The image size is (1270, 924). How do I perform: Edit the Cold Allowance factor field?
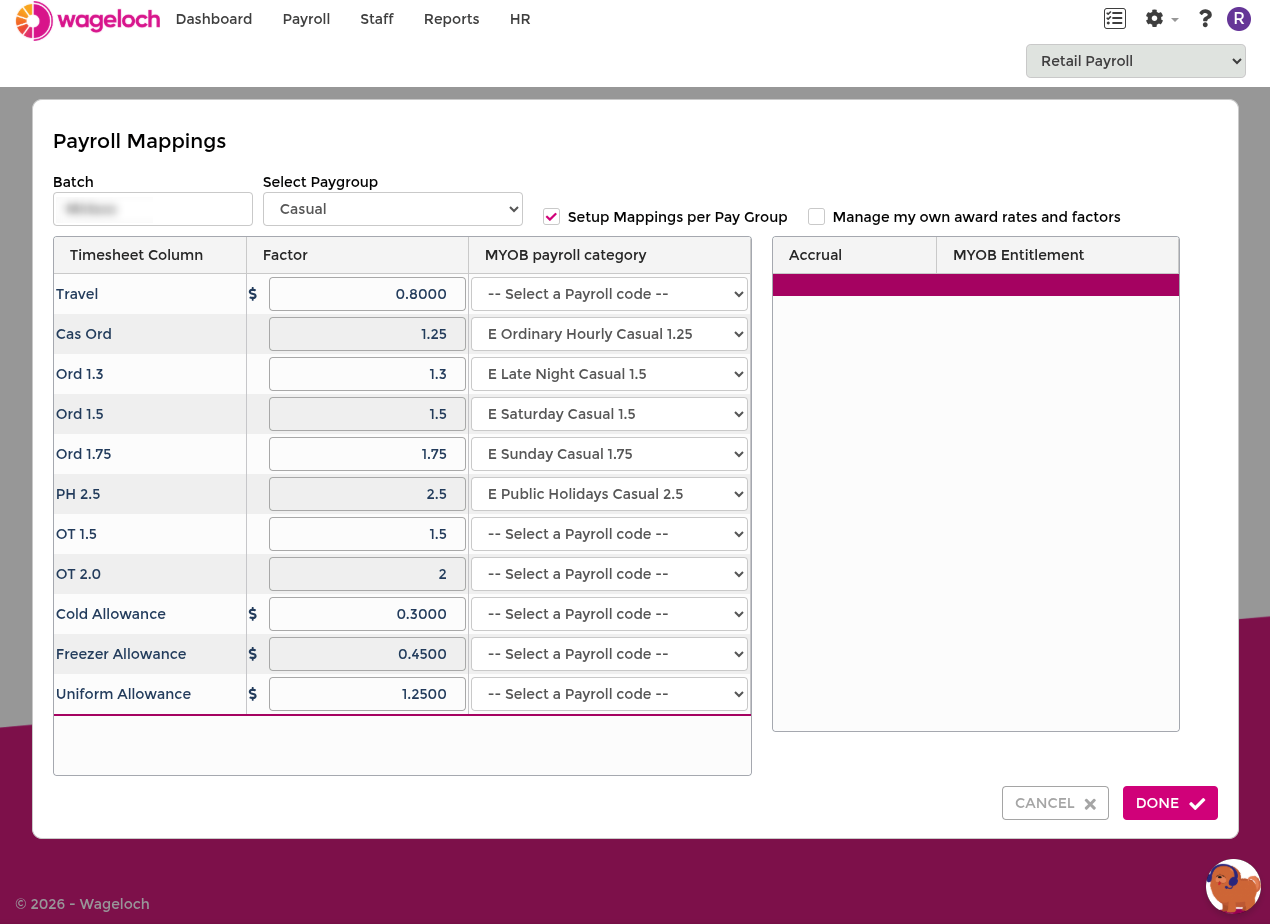pyautogui.click(x=367, y=614)
